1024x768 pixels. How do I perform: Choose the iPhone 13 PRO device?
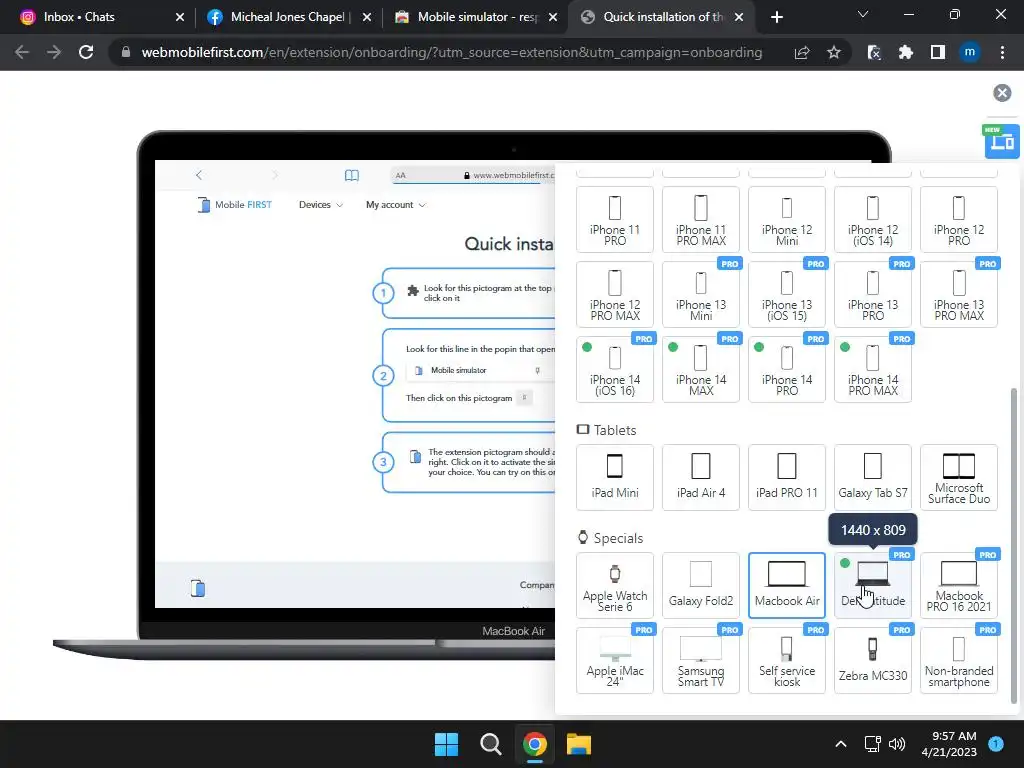872,295
